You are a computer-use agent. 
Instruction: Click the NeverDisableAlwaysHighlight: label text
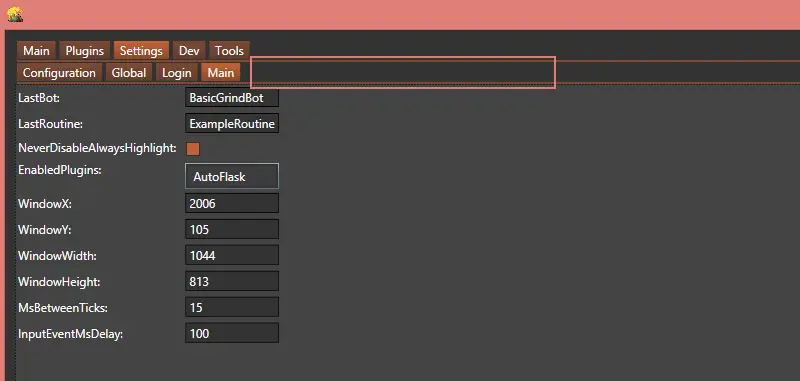pyautogui.click(x=97, y=148)
